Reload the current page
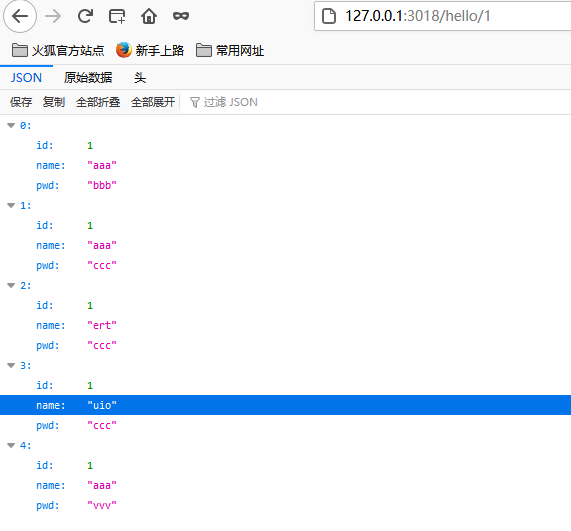 85,16
